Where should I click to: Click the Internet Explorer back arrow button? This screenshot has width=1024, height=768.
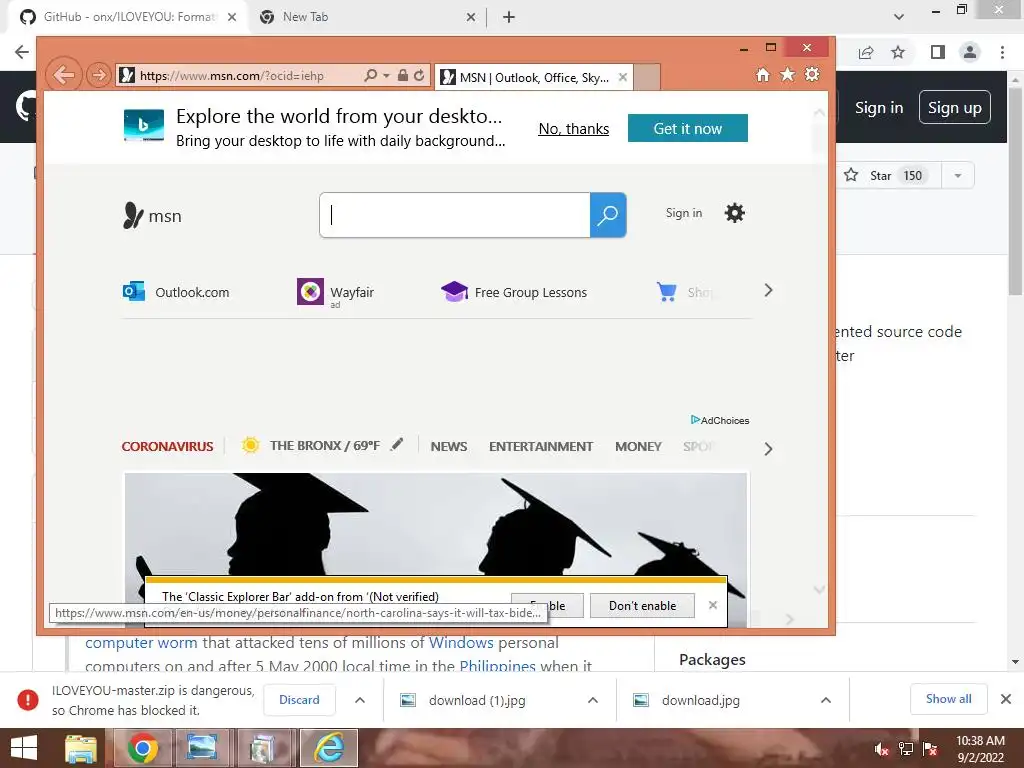click(64, 75)
